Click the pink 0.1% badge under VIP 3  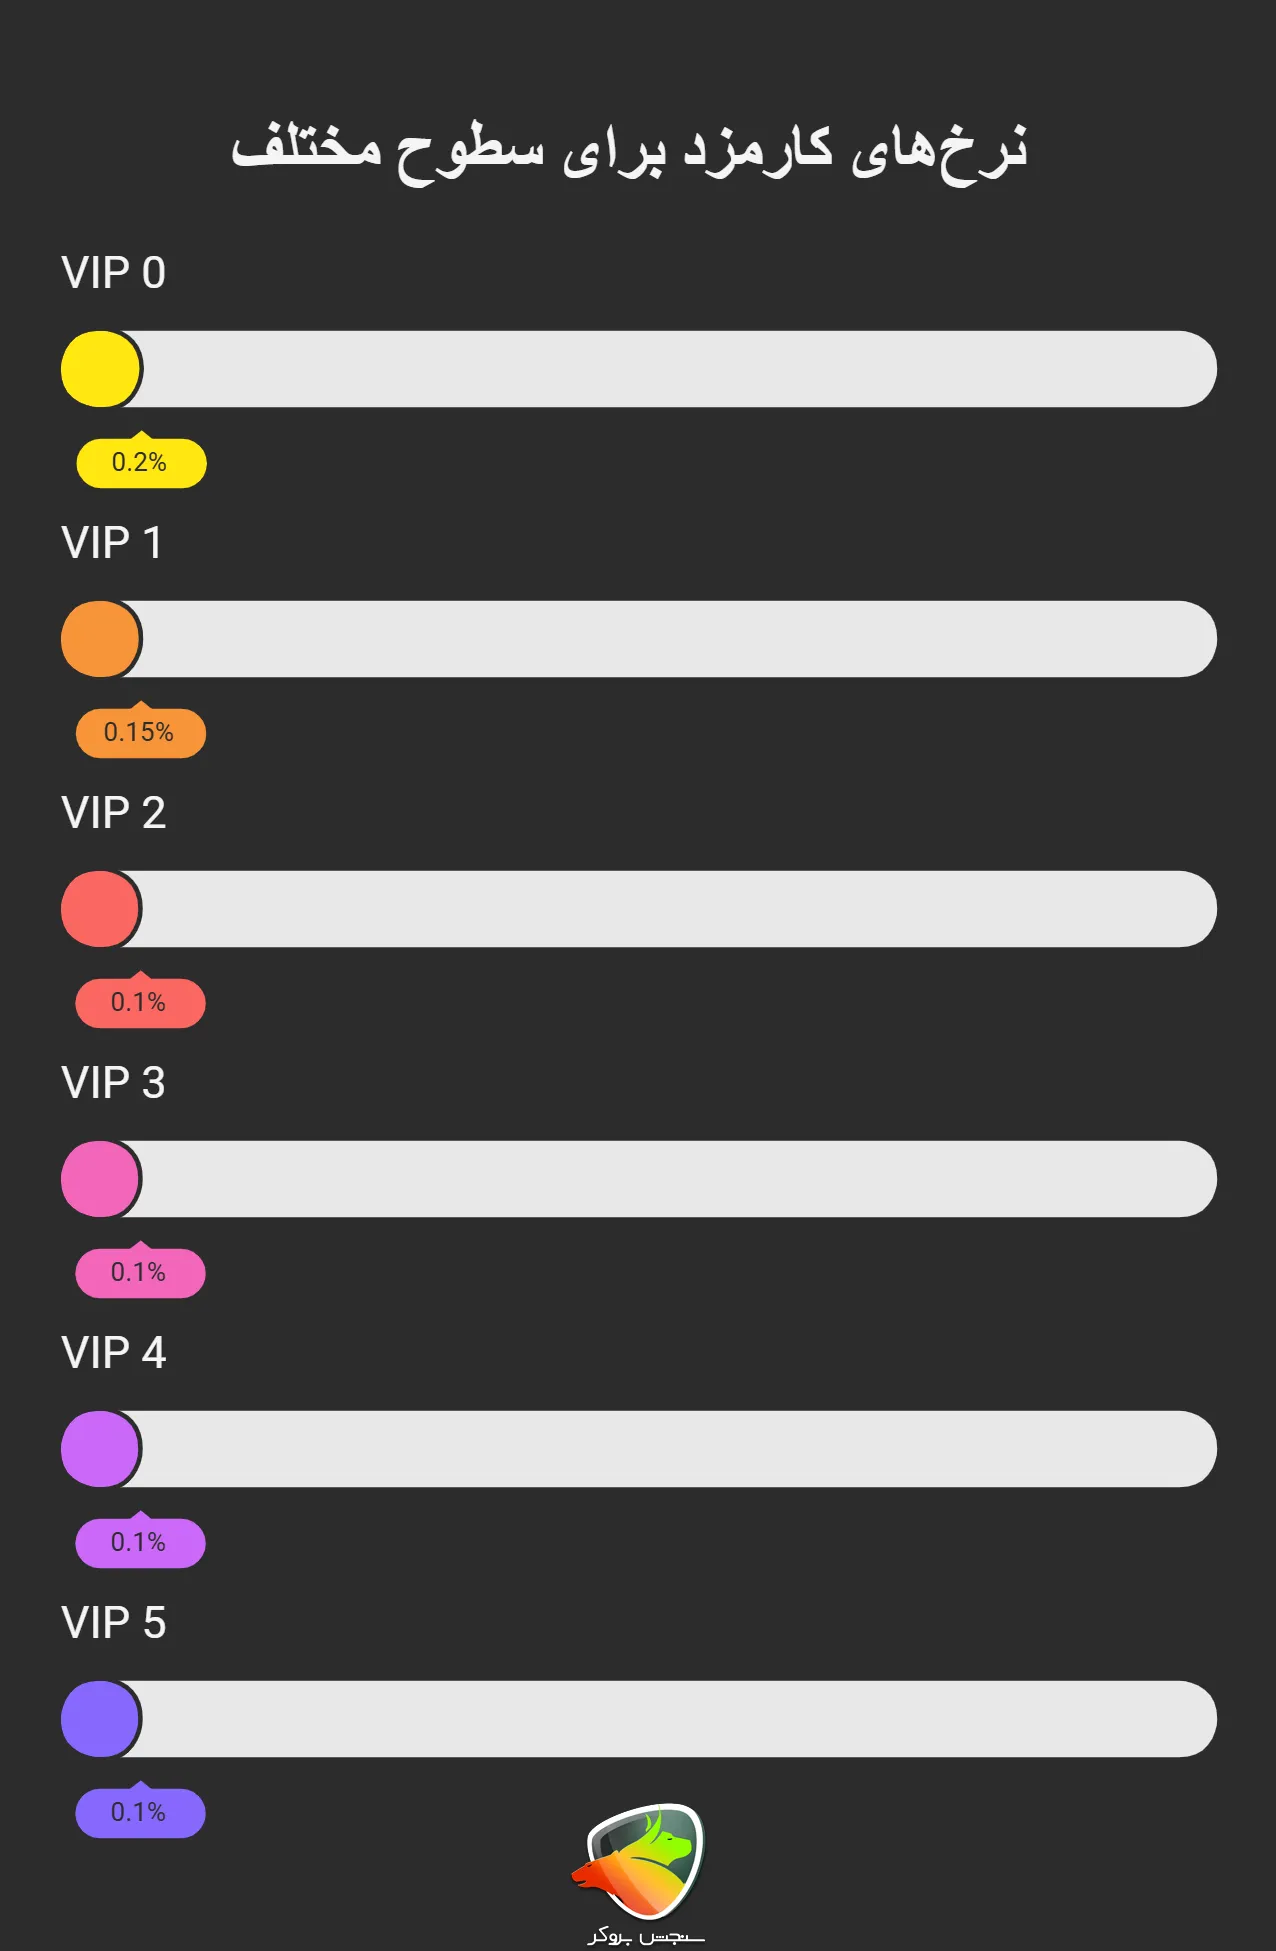(140, 1273)
